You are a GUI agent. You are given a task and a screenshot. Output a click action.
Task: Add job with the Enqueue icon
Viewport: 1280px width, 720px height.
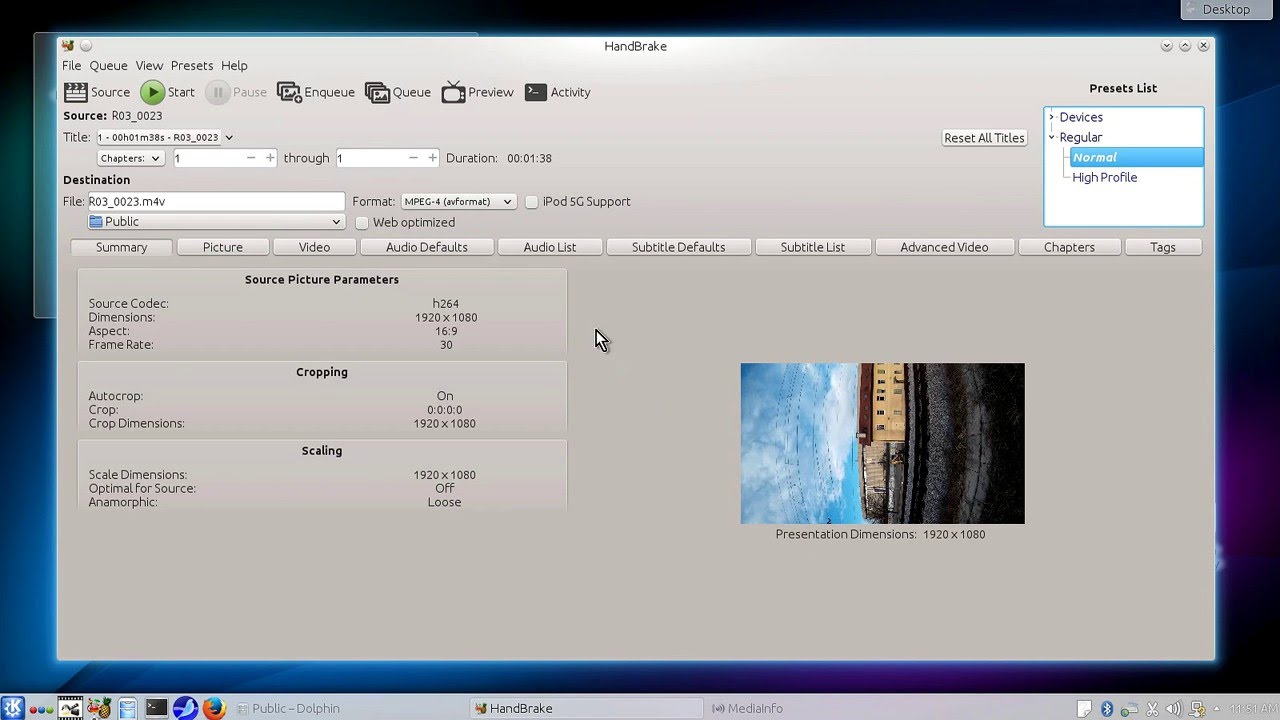289,92
